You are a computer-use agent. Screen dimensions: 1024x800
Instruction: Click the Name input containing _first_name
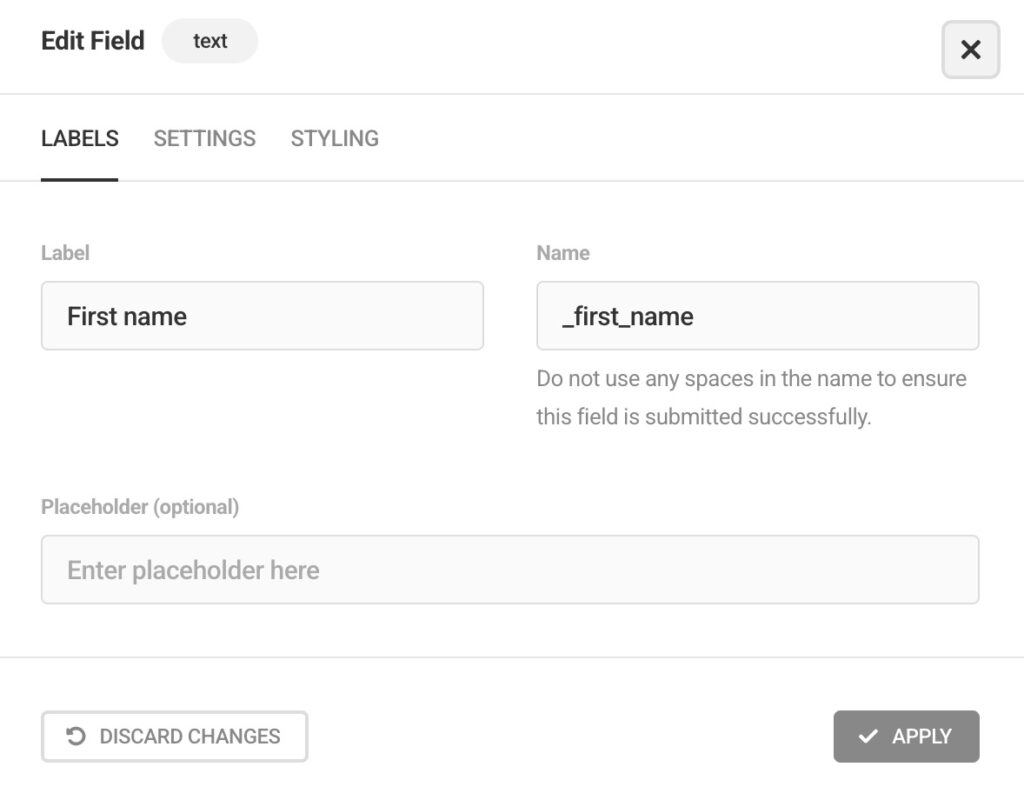pyautogui.click(x=758, y=316)
